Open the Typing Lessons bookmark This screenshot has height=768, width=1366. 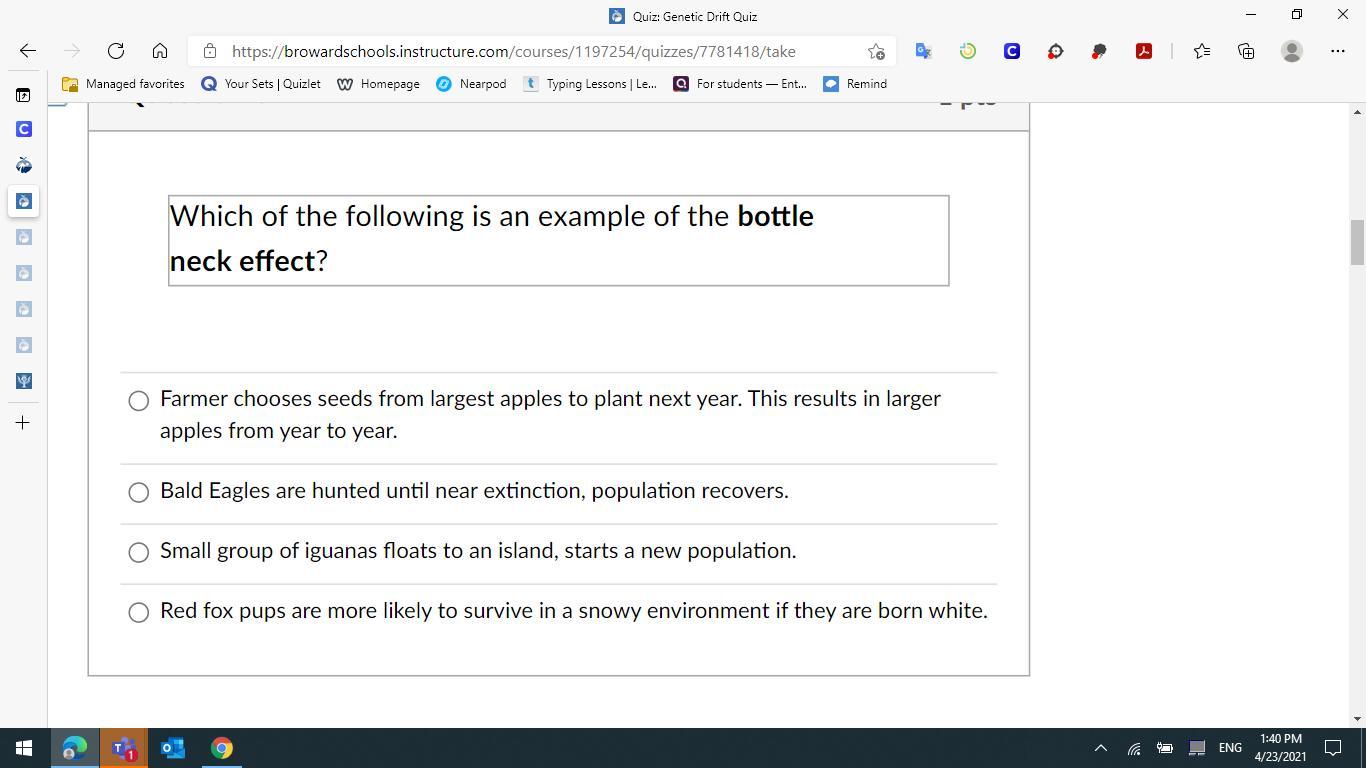pos(590,84)
